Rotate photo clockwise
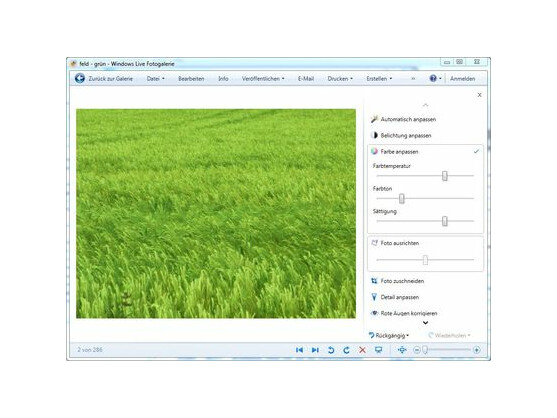Screen dimensions: 557x418 click(x=346, y=350)
